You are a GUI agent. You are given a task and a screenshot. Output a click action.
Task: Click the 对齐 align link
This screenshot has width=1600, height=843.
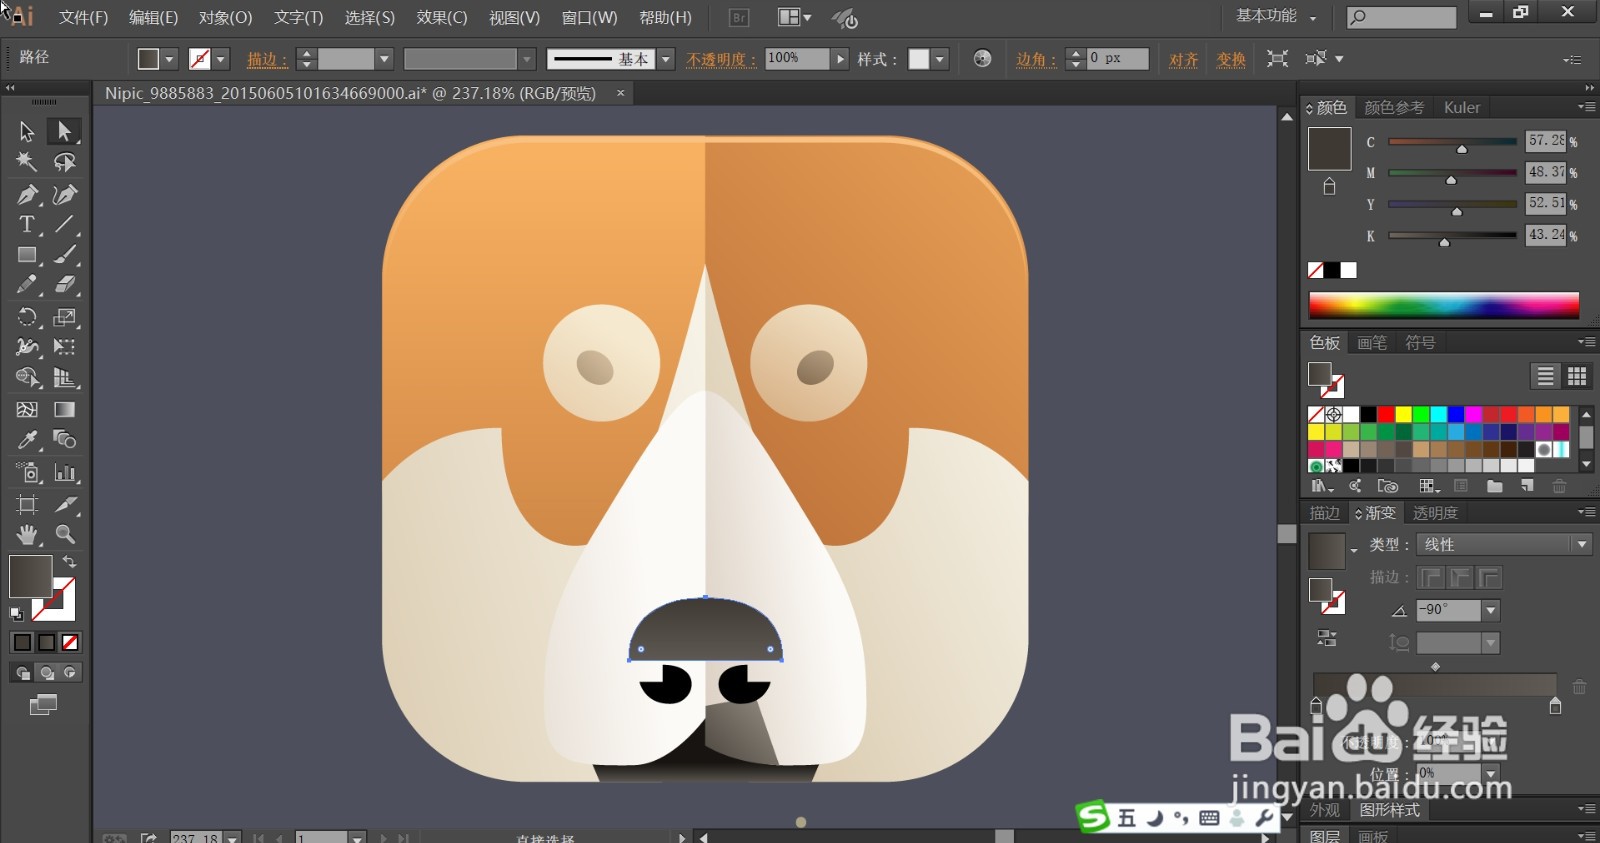coord(1184,59)
